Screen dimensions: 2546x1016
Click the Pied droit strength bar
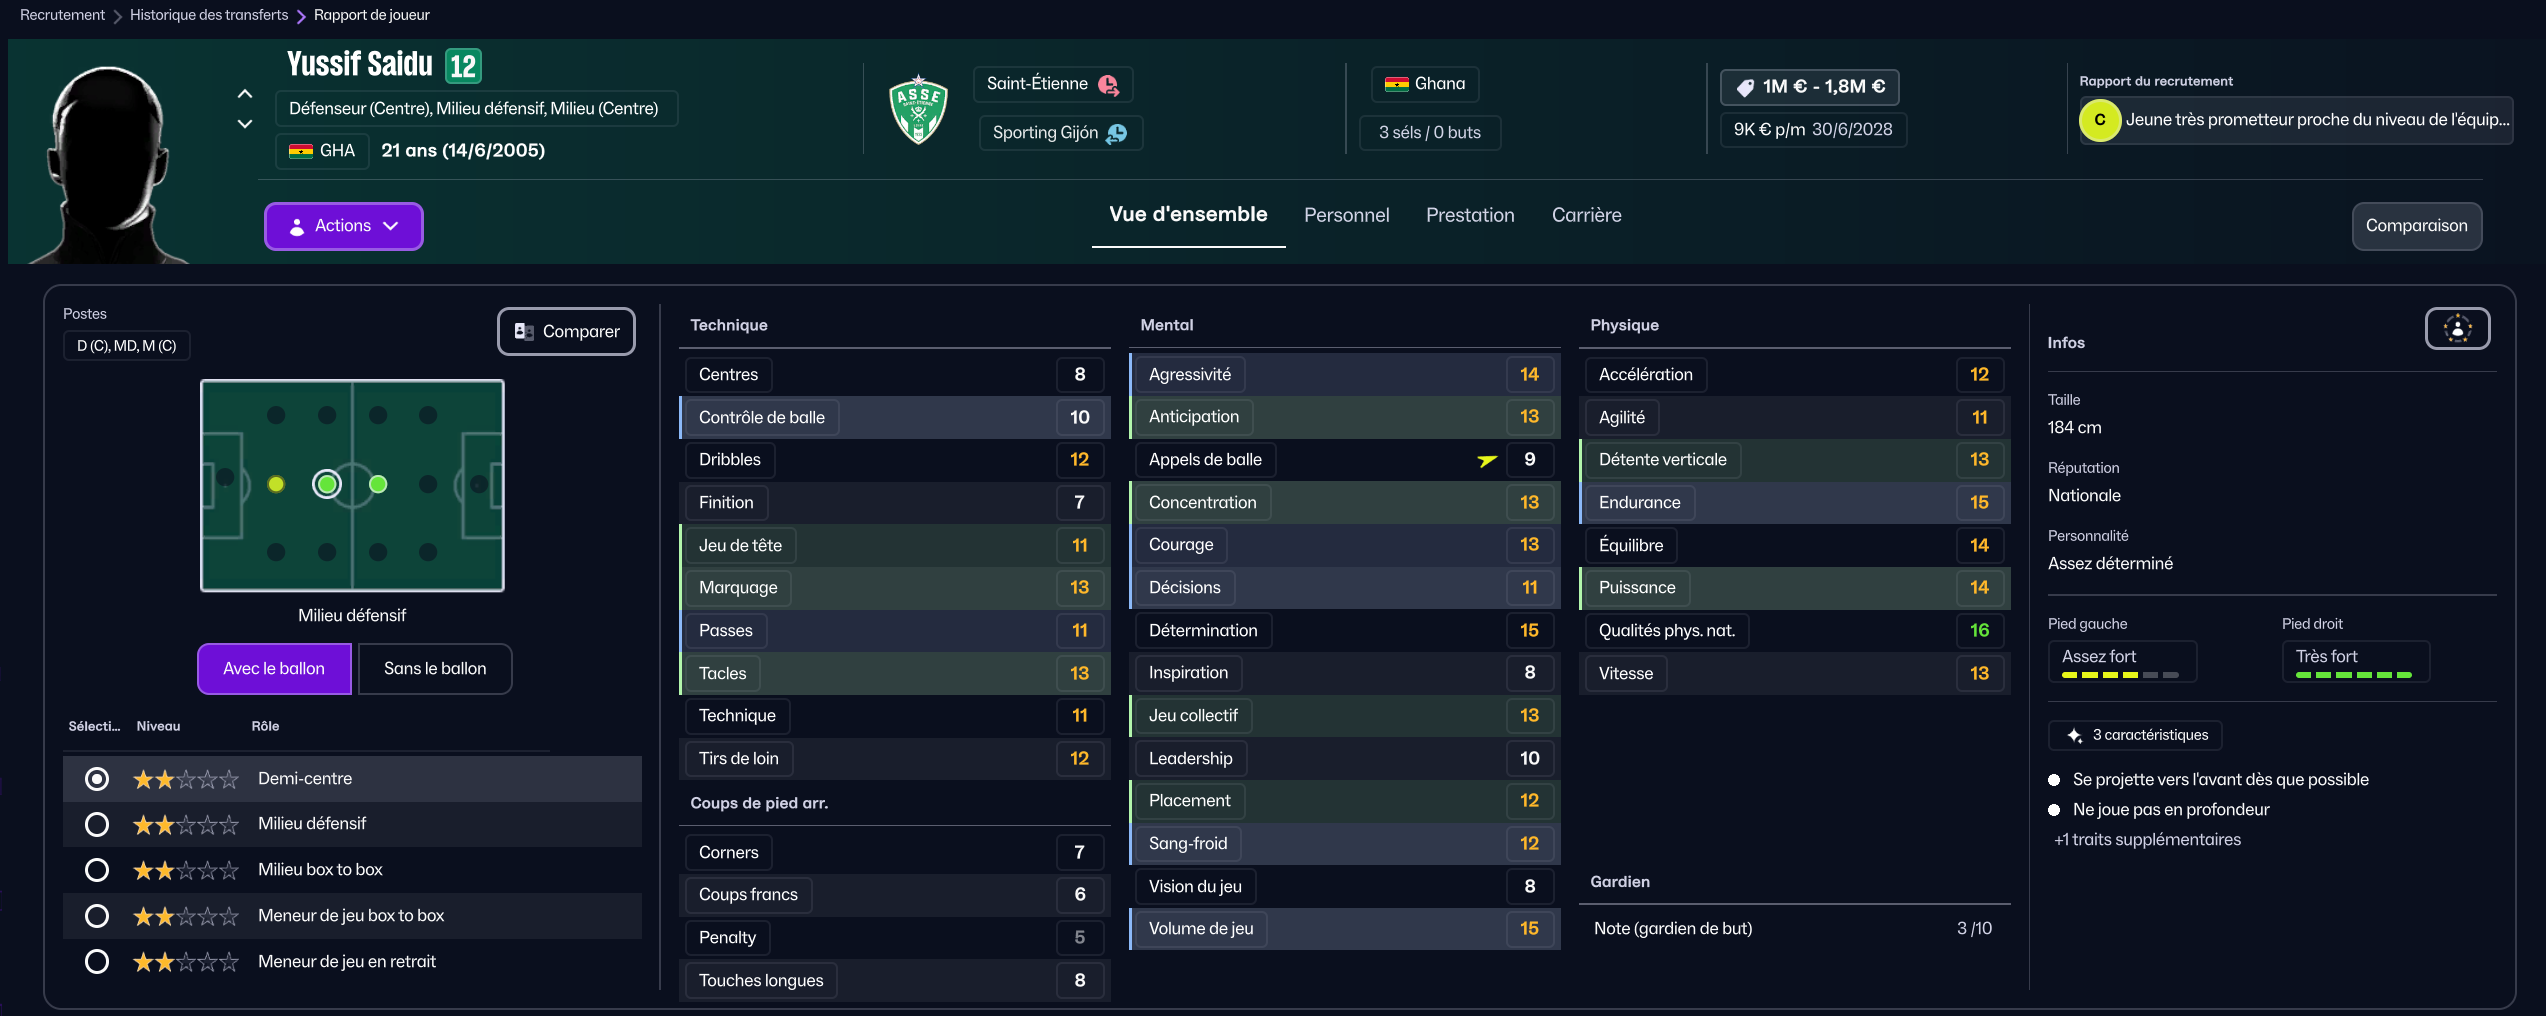[2353, 675]
